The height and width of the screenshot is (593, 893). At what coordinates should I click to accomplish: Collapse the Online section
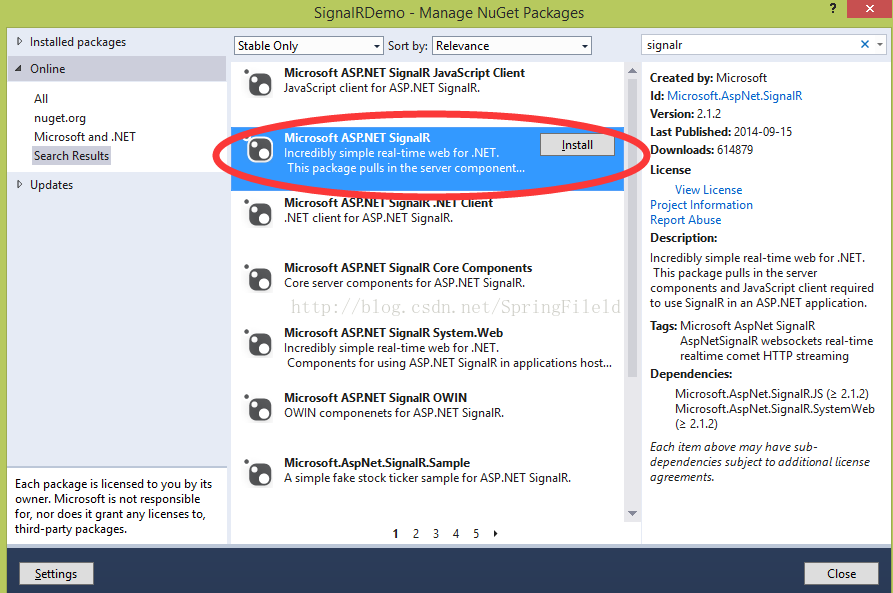(x=19, y=68)
